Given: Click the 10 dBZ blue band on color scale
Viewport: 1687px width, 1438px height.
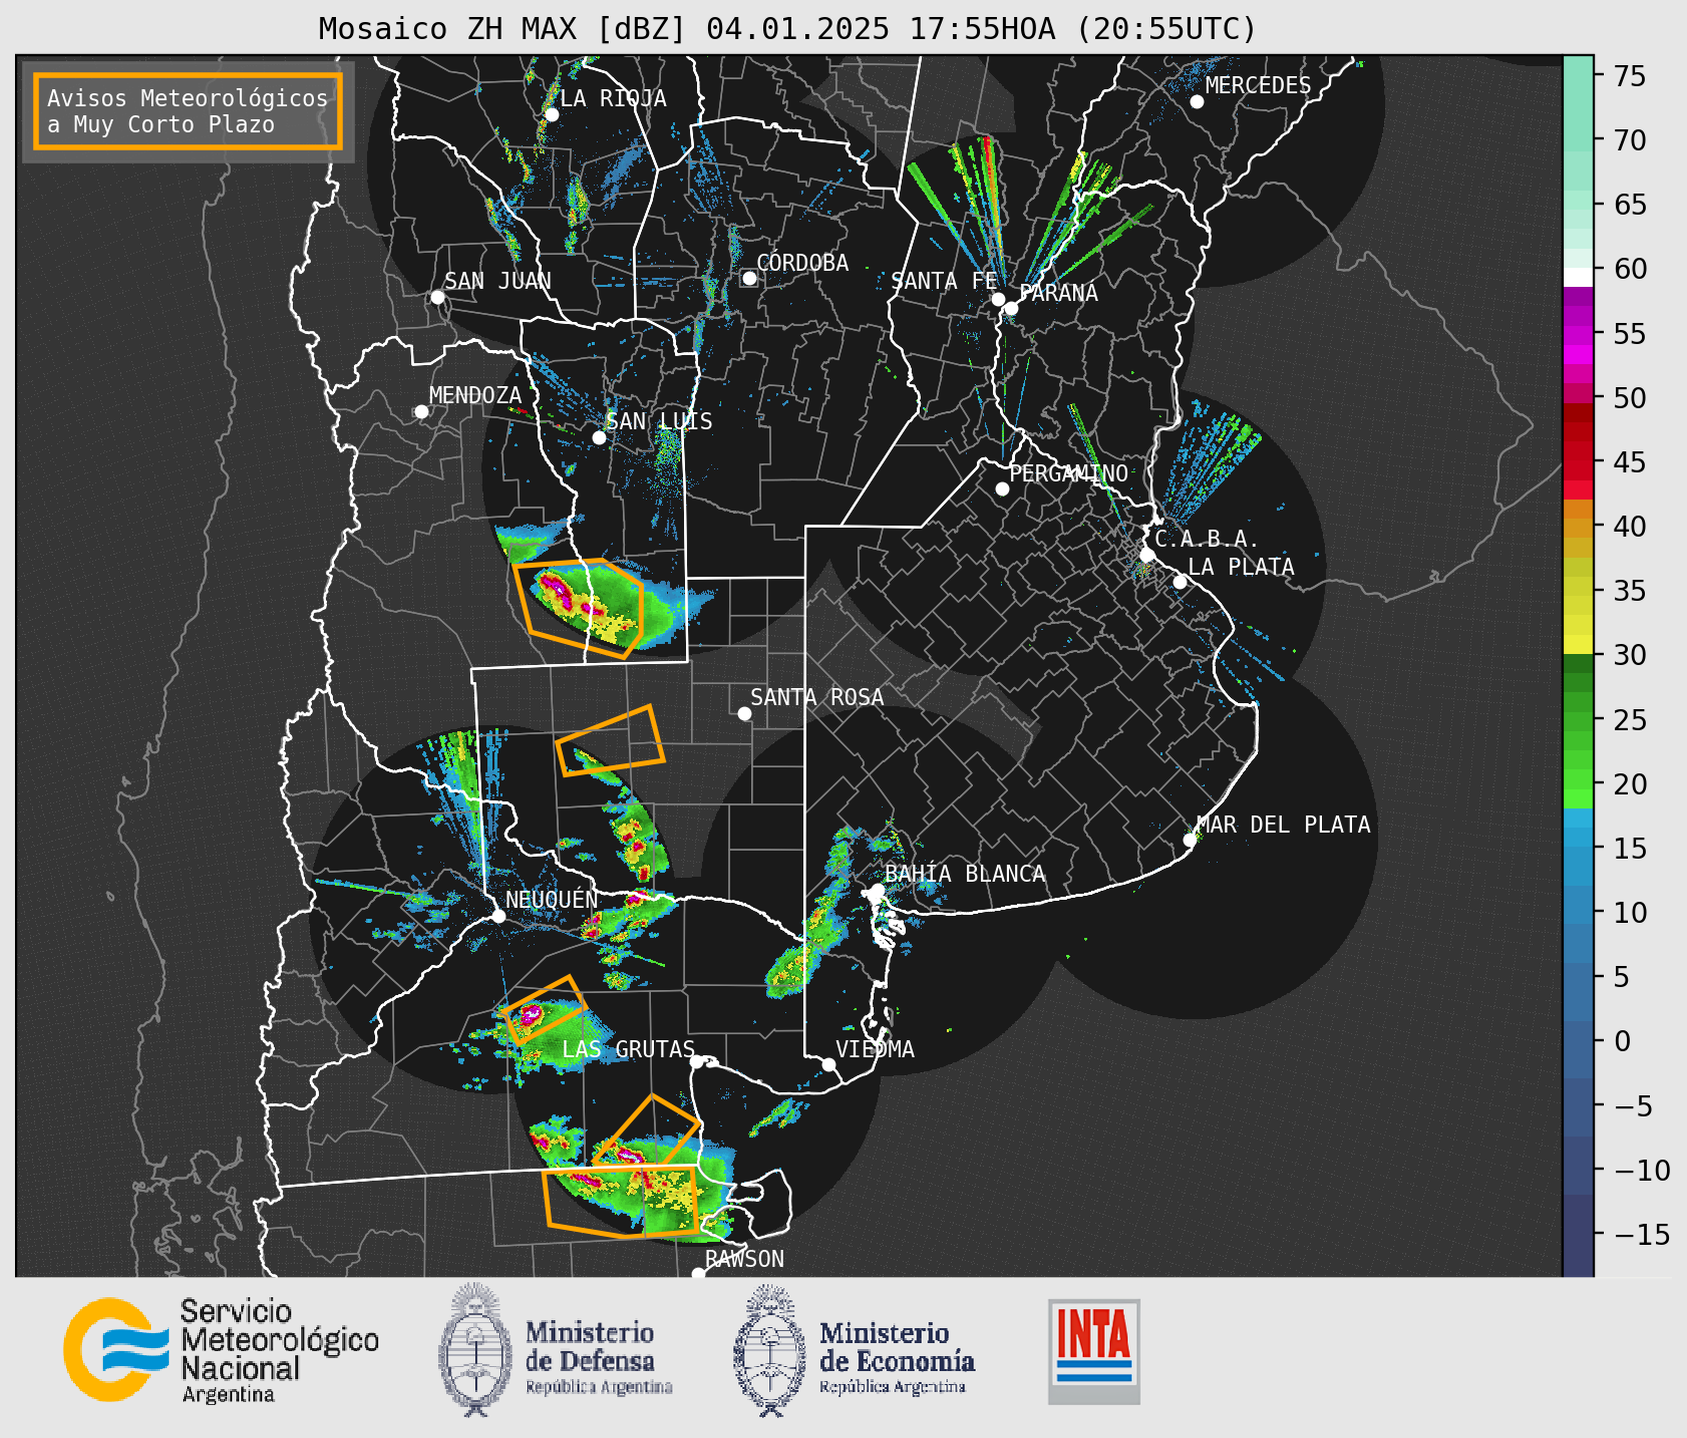Looking at the screenshot, I should 1577,912.
